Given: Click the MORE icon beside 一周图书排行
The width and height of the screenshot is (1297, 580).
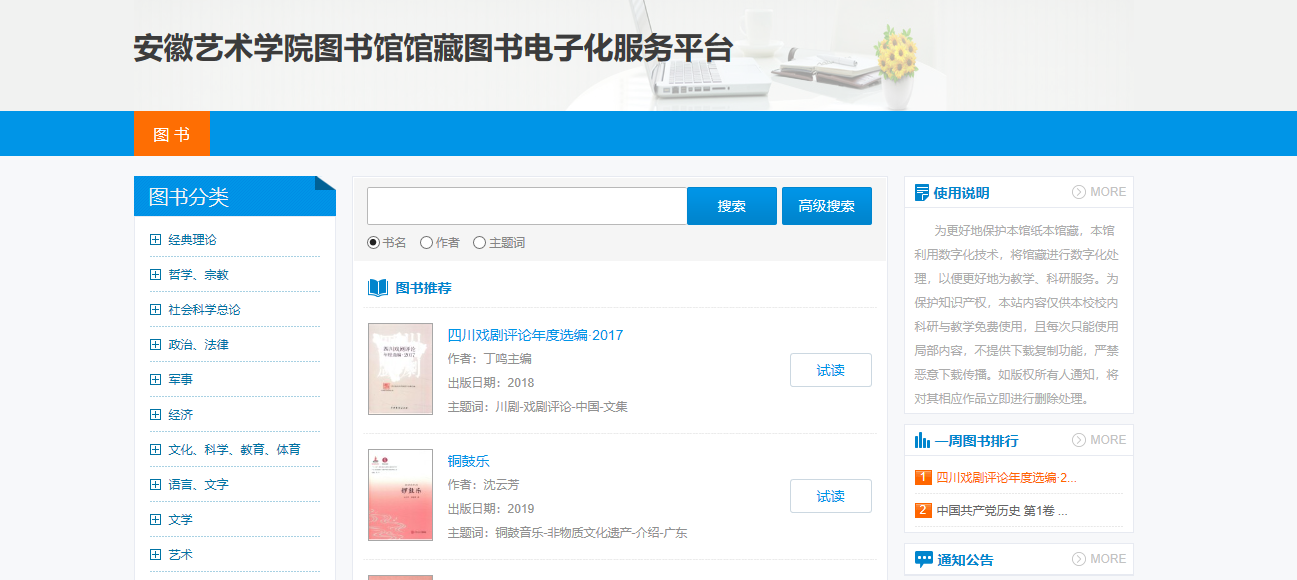Looking at the screenshot, I should point(1079,440).
